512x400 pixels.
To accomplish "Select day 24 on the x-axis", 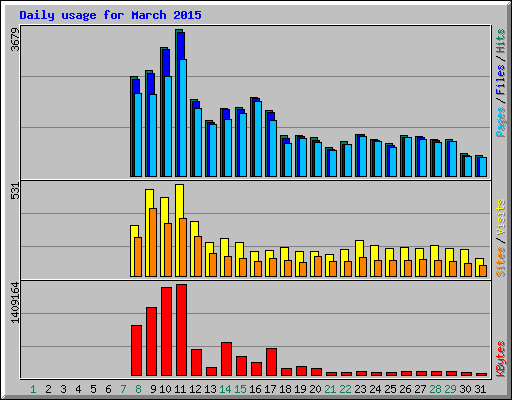I will pos(375,389).
